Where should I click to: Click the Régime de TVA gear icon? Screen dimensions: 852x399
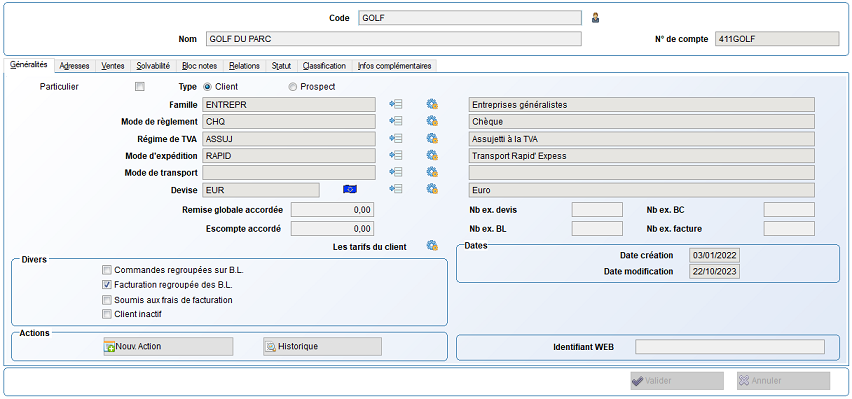pyautogui.click(x=433, y=139)
